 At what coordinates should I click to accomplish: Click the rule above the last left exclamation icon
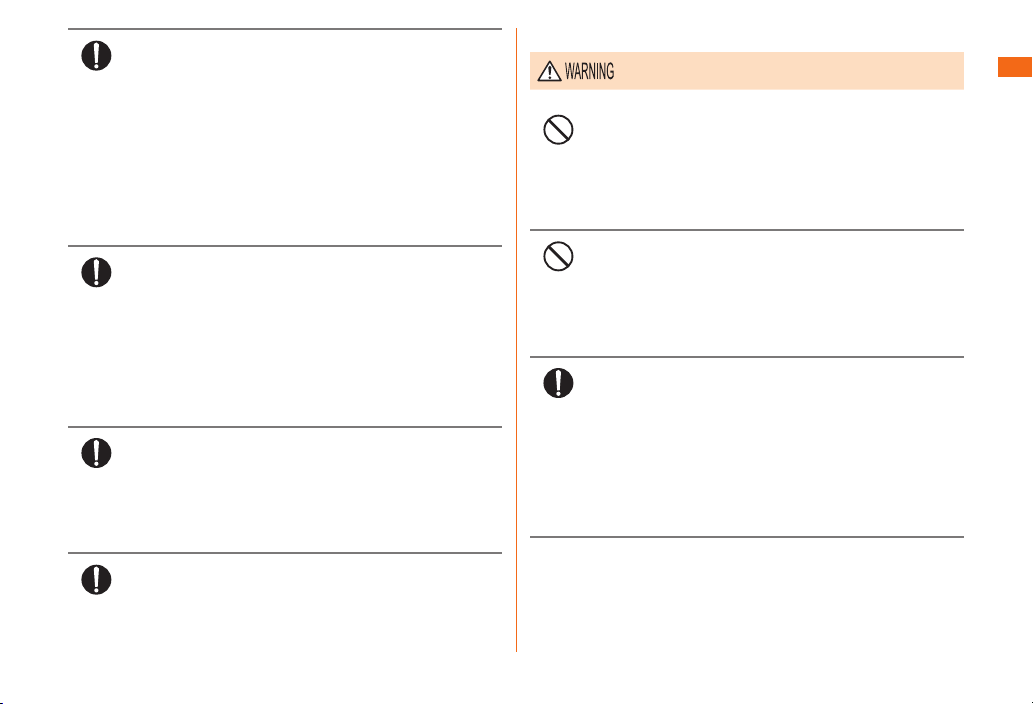click(x=285, y=553)
